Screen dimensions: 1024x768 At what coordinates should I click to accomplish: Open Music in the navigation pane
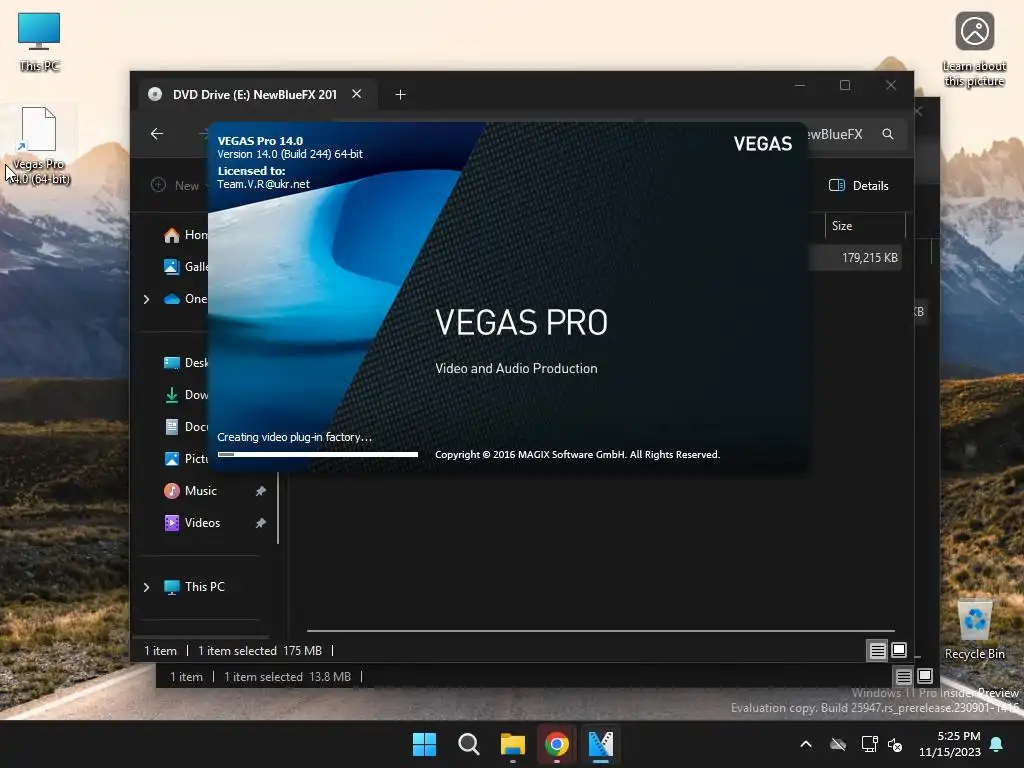coord(190,490)
